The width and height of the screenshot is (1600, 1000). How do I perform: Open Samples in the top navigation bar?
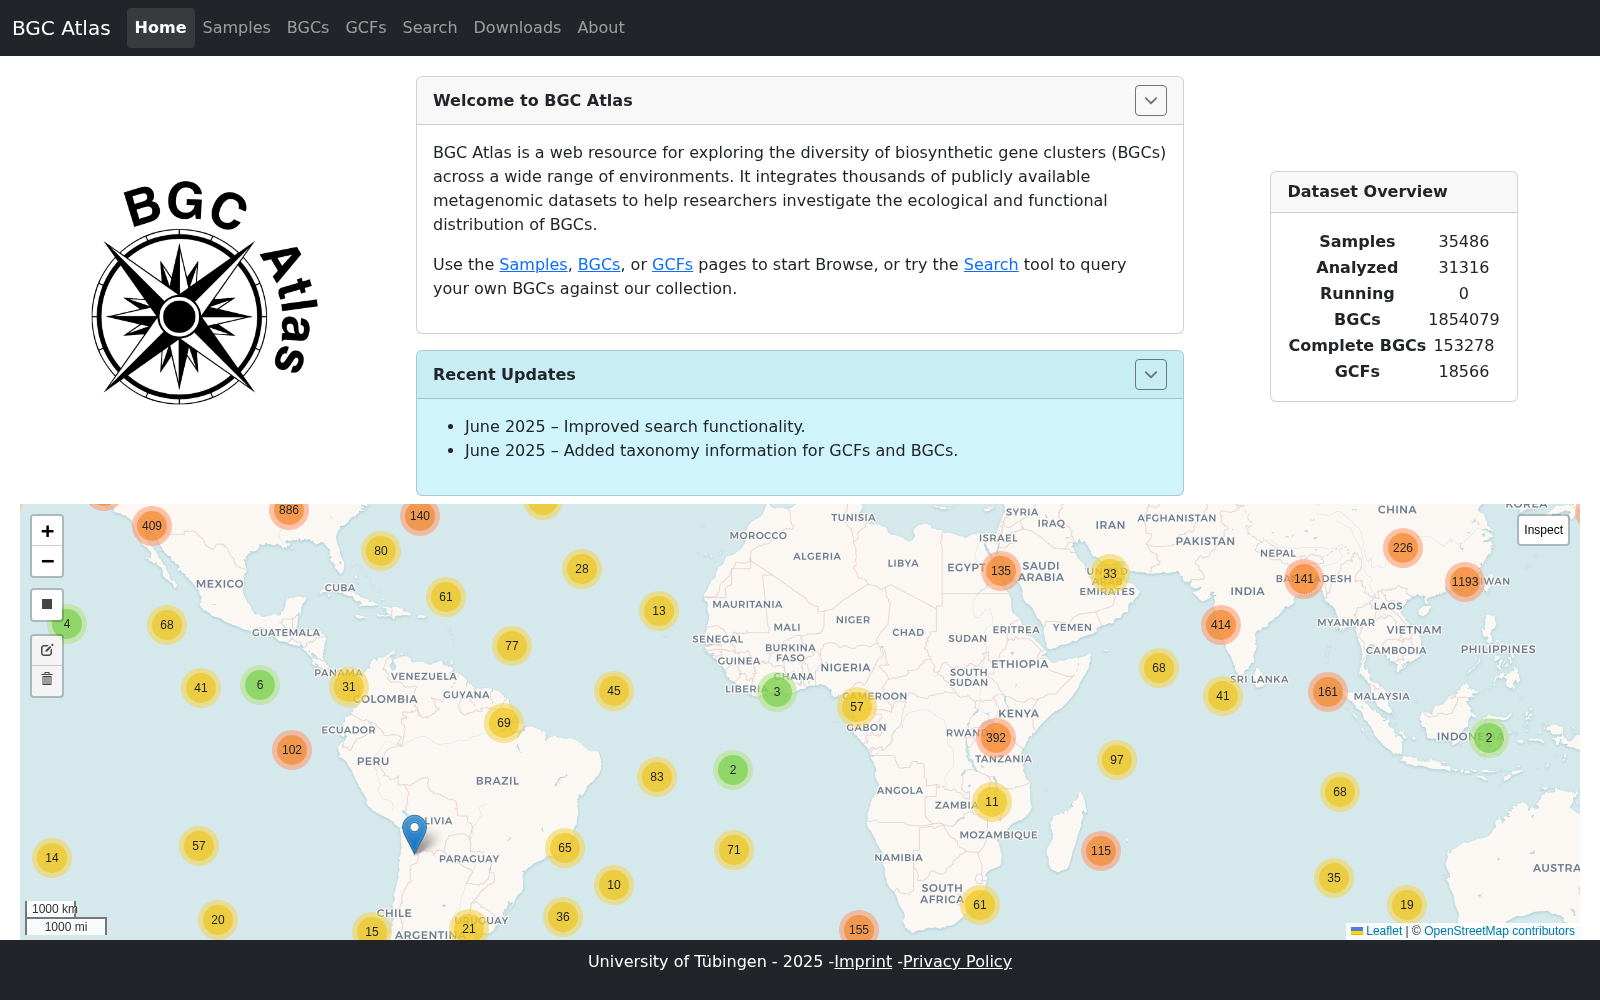236,28
